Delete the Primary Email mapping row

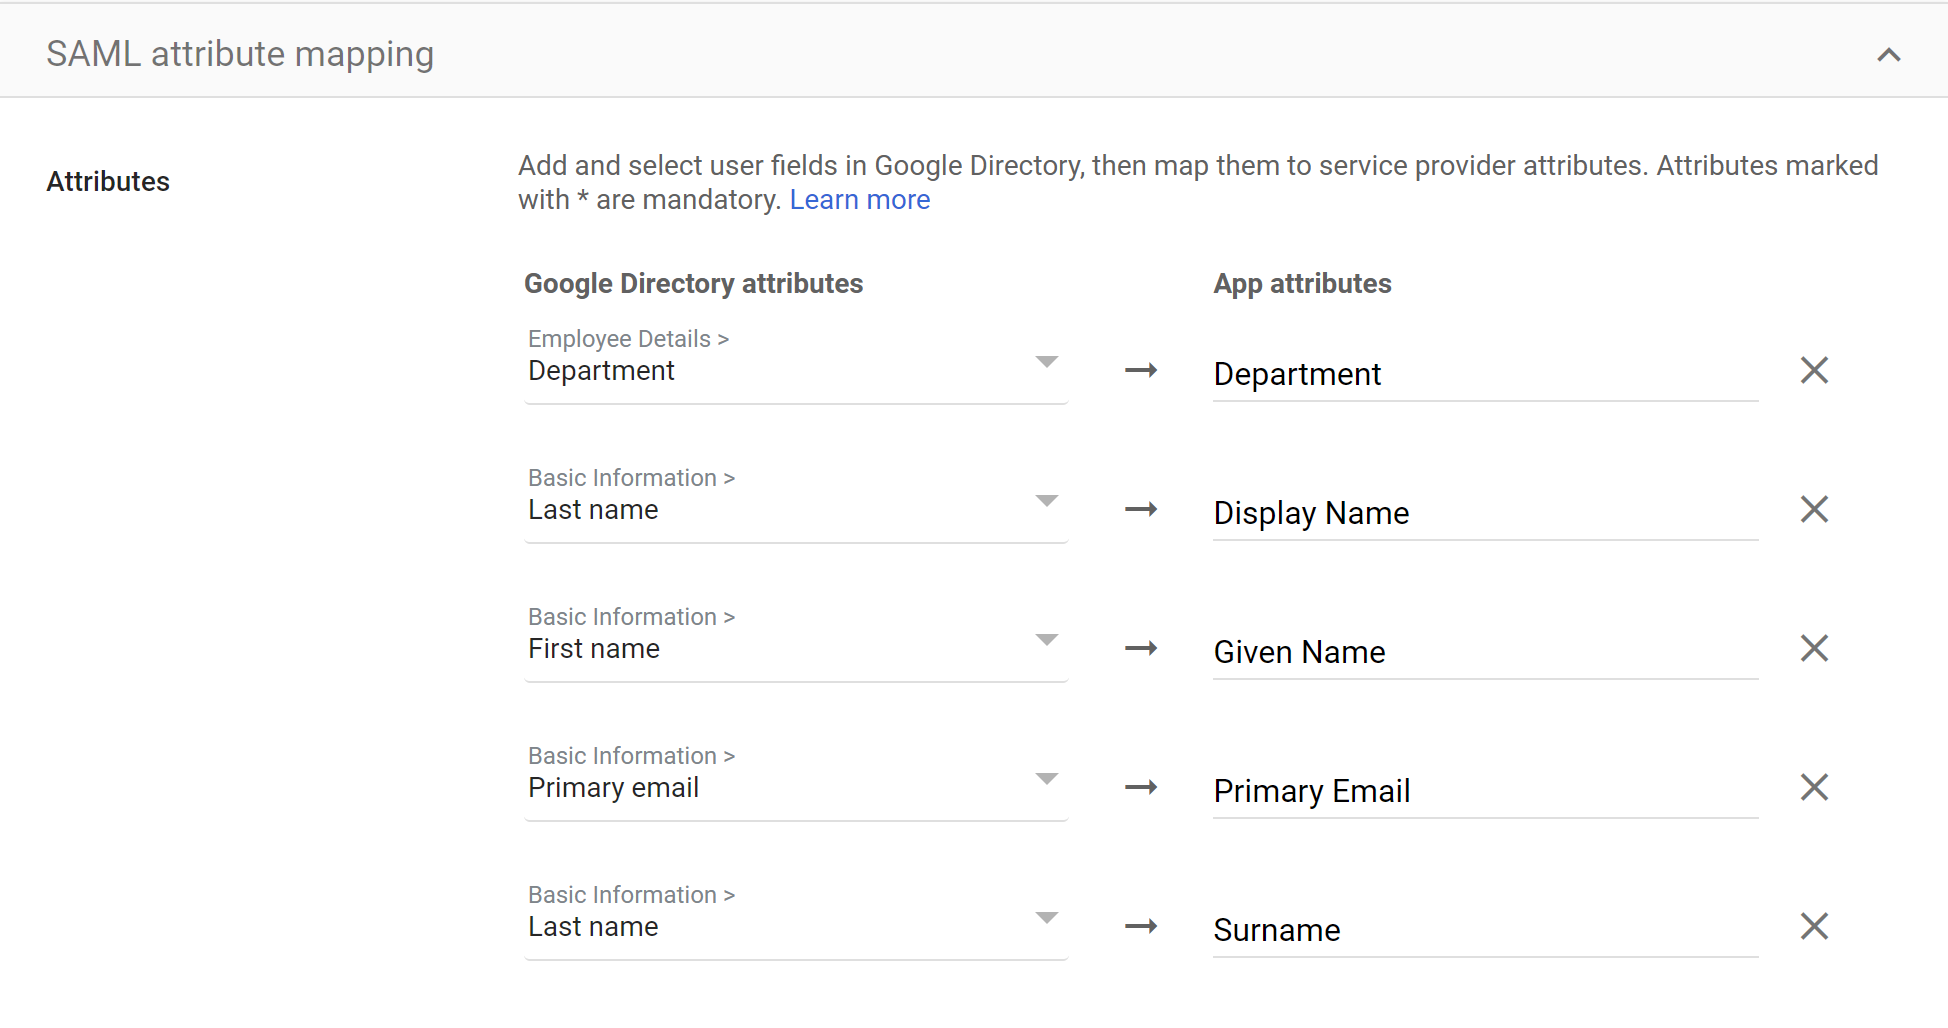click(x=1814, y=788)
